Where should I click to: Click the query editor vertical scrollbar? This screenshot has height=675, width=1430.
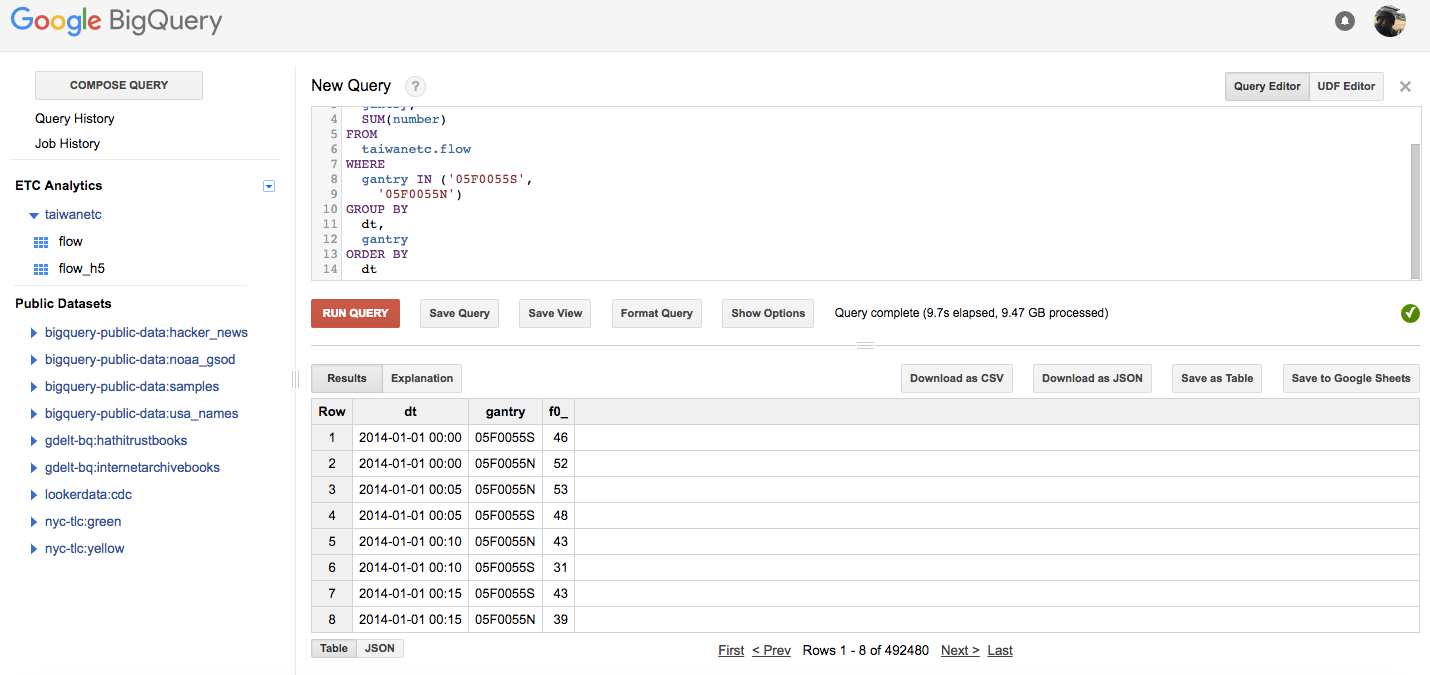click(x=1415, y=210)
